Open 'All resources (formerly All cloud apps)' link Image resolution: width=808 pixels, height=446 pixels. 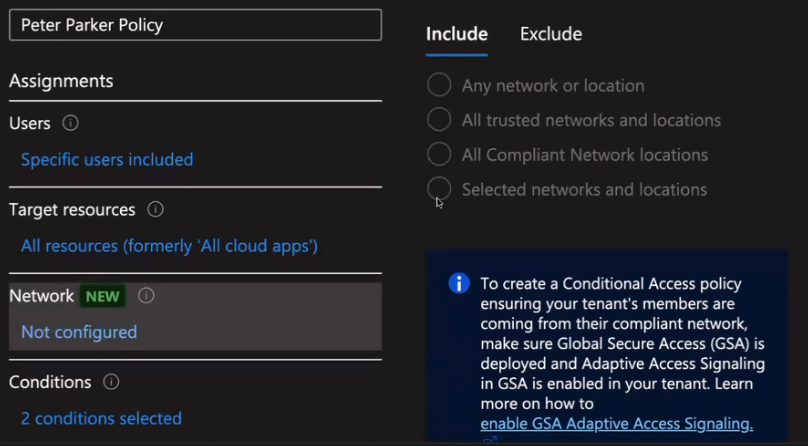click(x=169, y=245)
